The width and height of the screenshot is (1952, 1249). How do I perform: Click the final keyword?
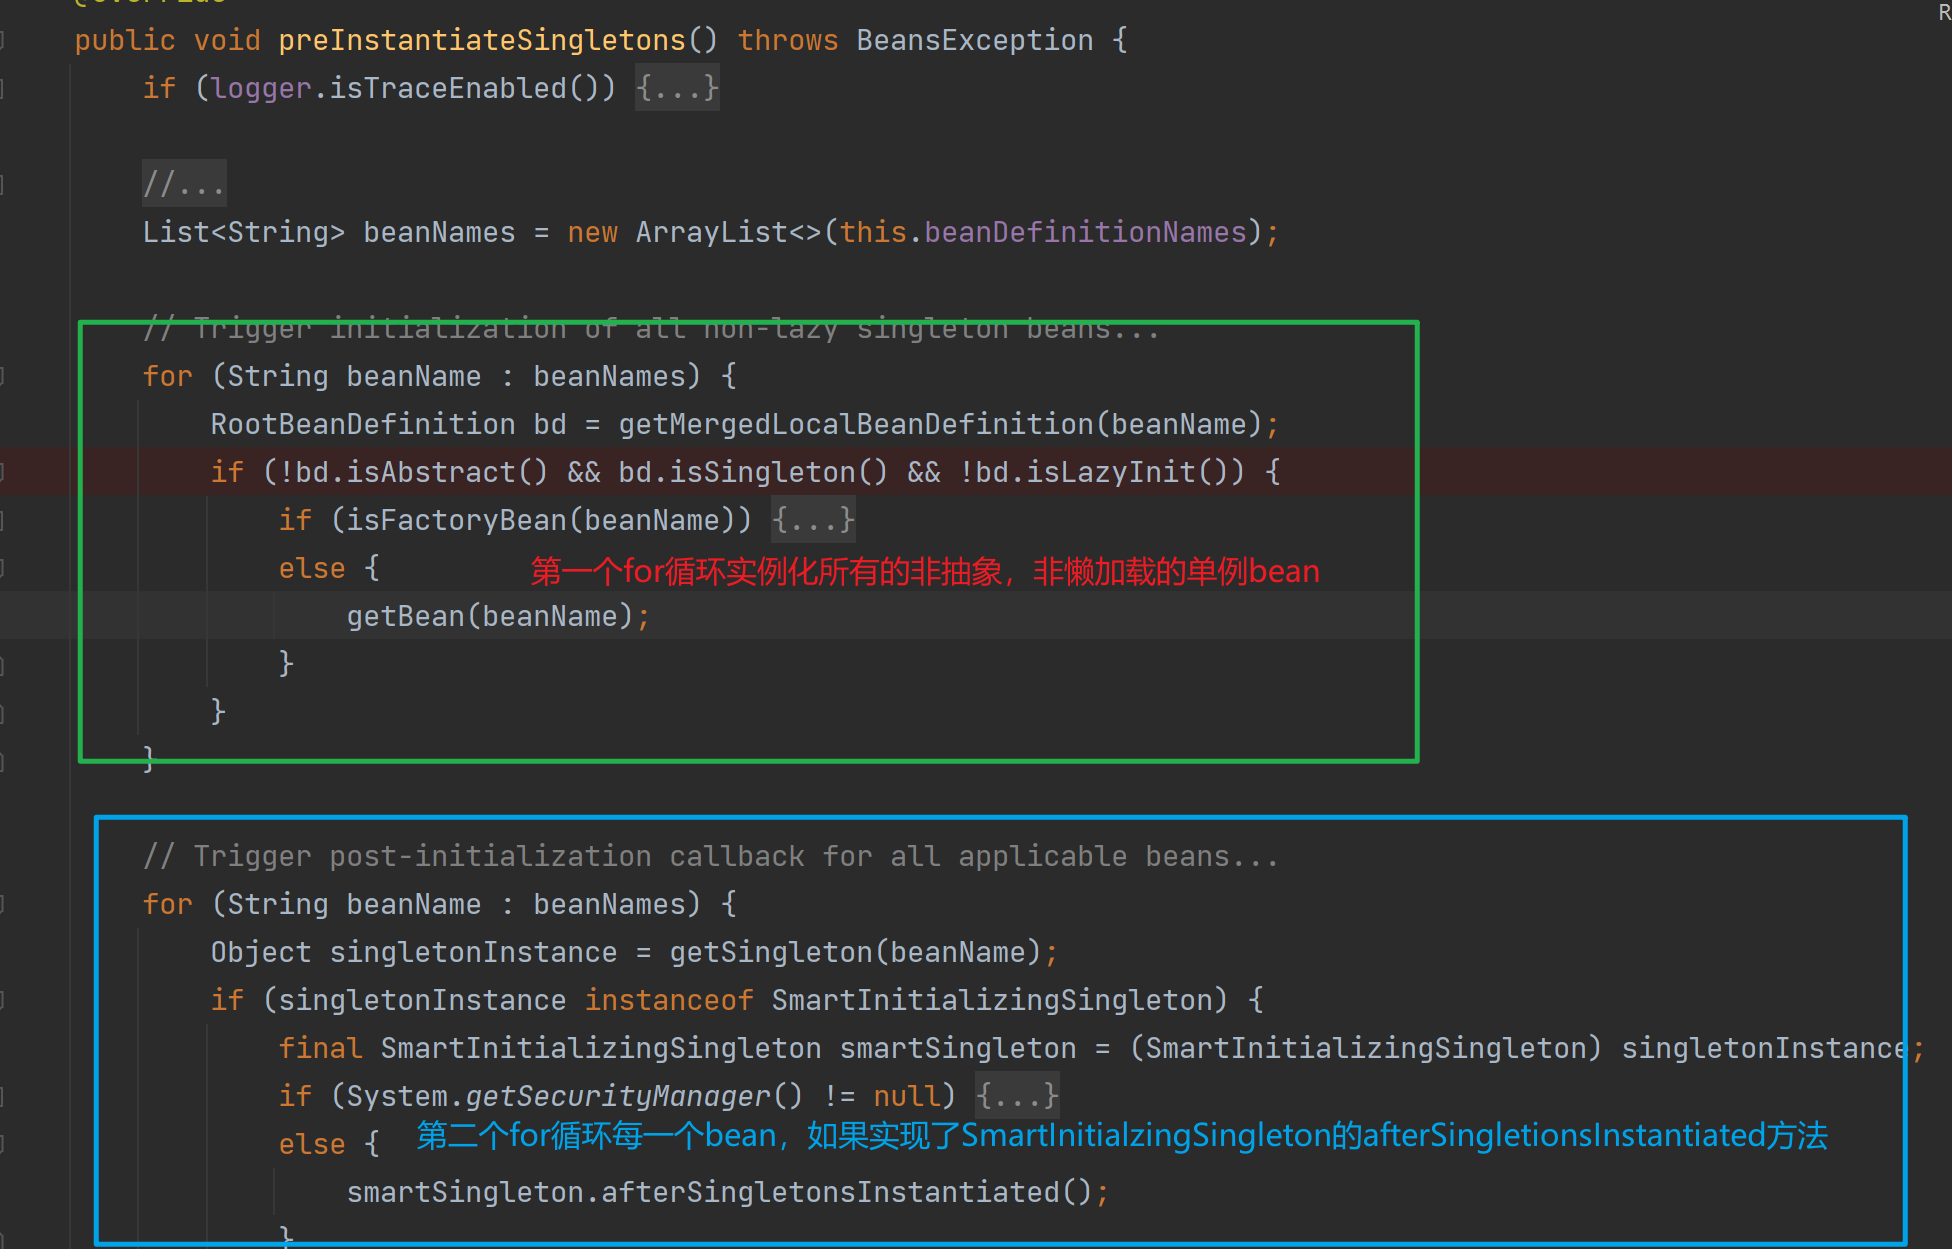[320, 1048]
